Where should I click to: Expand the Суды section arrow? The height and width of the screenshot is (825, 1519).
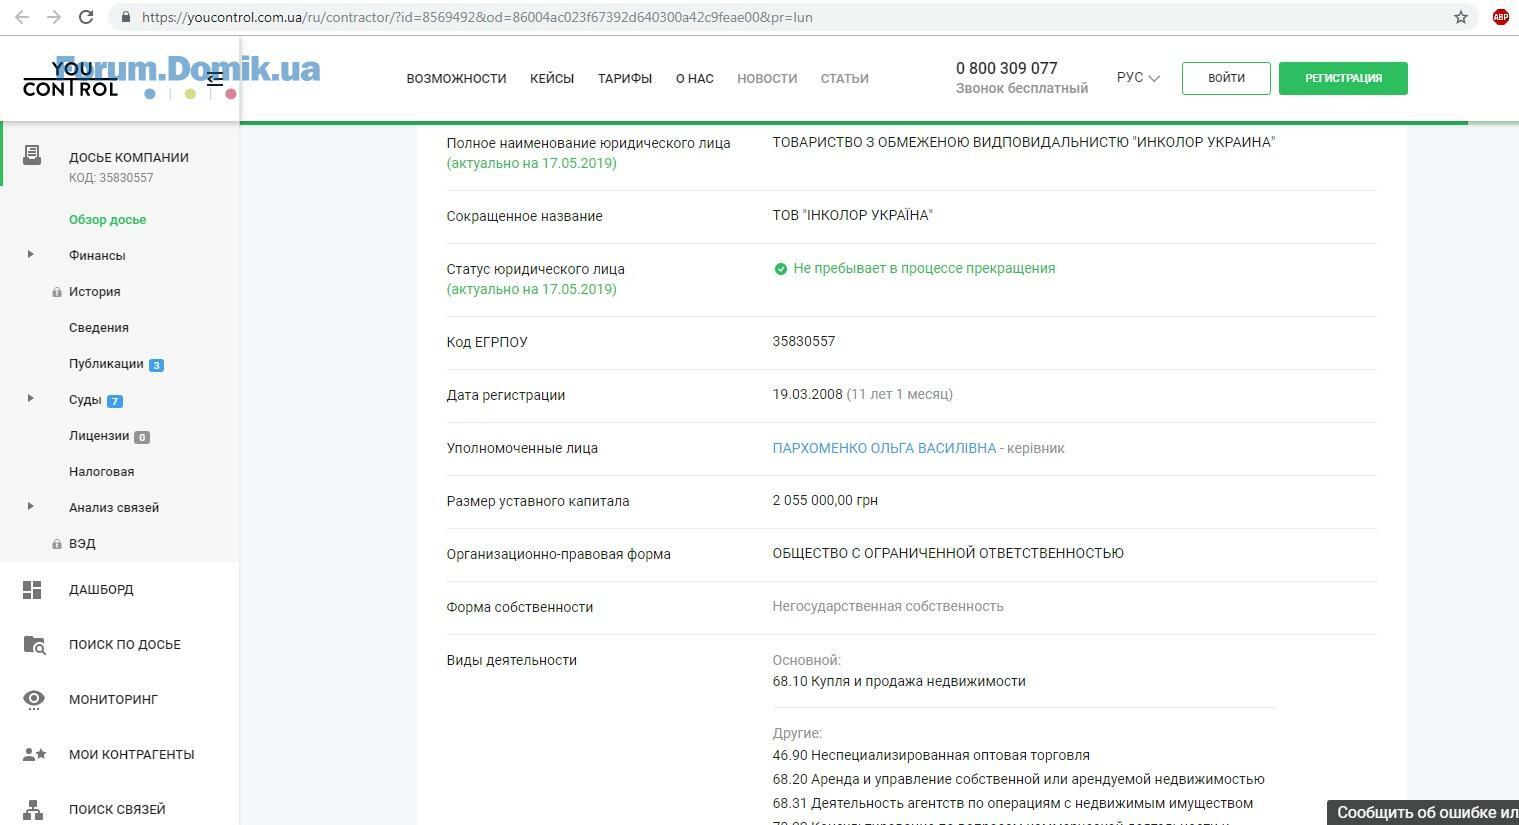(30, 398)
